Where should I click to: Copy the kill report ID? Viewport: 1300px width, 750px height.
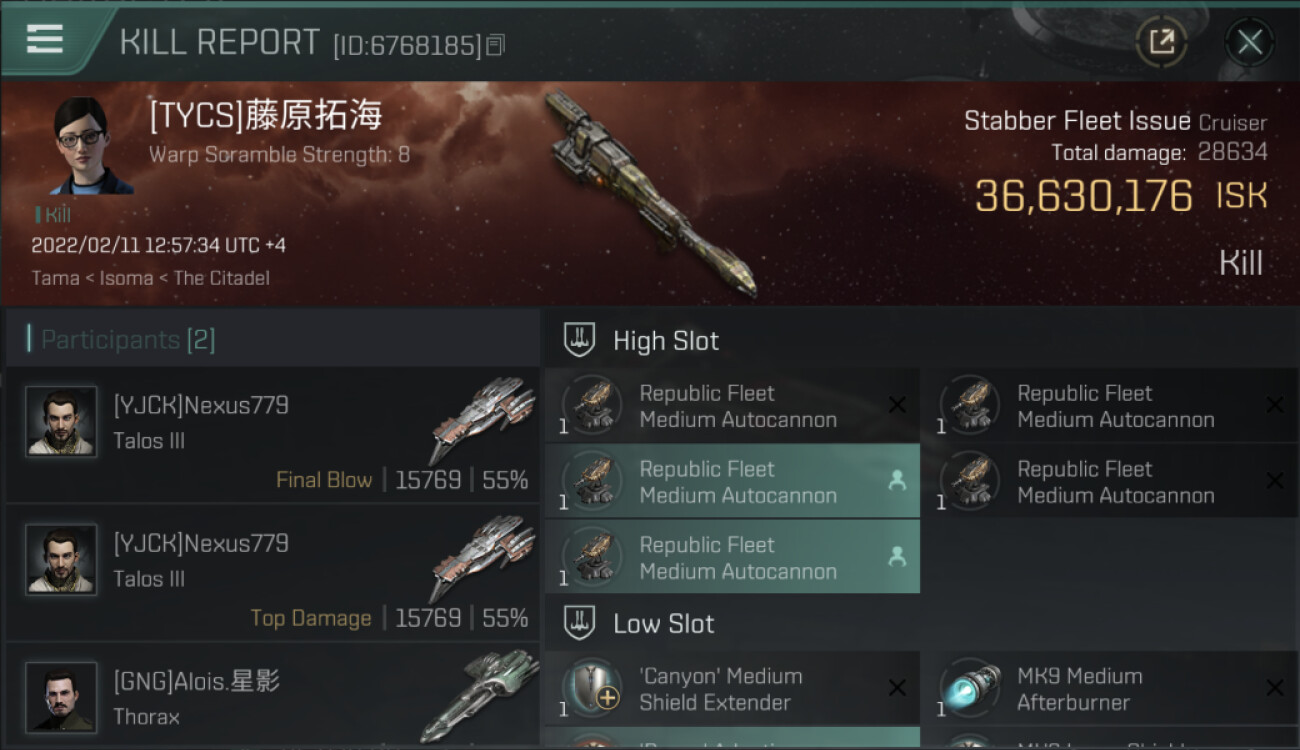(496, 44)
